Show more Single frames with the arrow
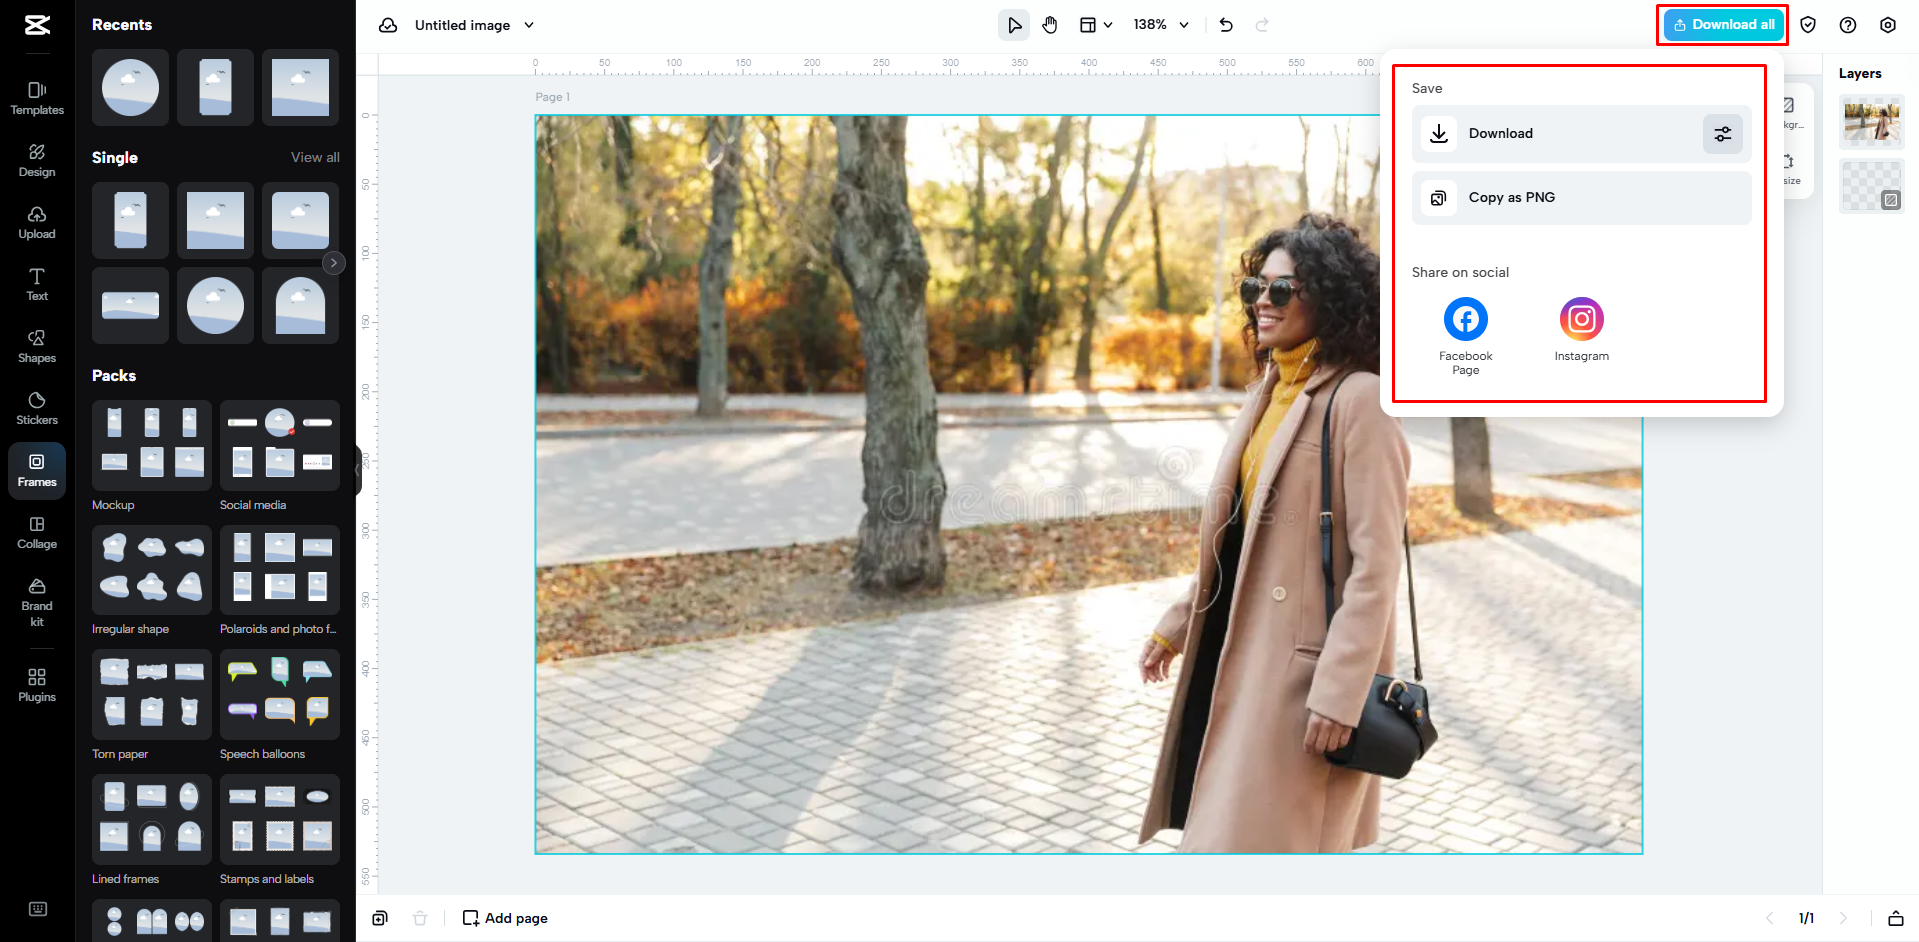 pyautogui.click(x=334, y=263)
